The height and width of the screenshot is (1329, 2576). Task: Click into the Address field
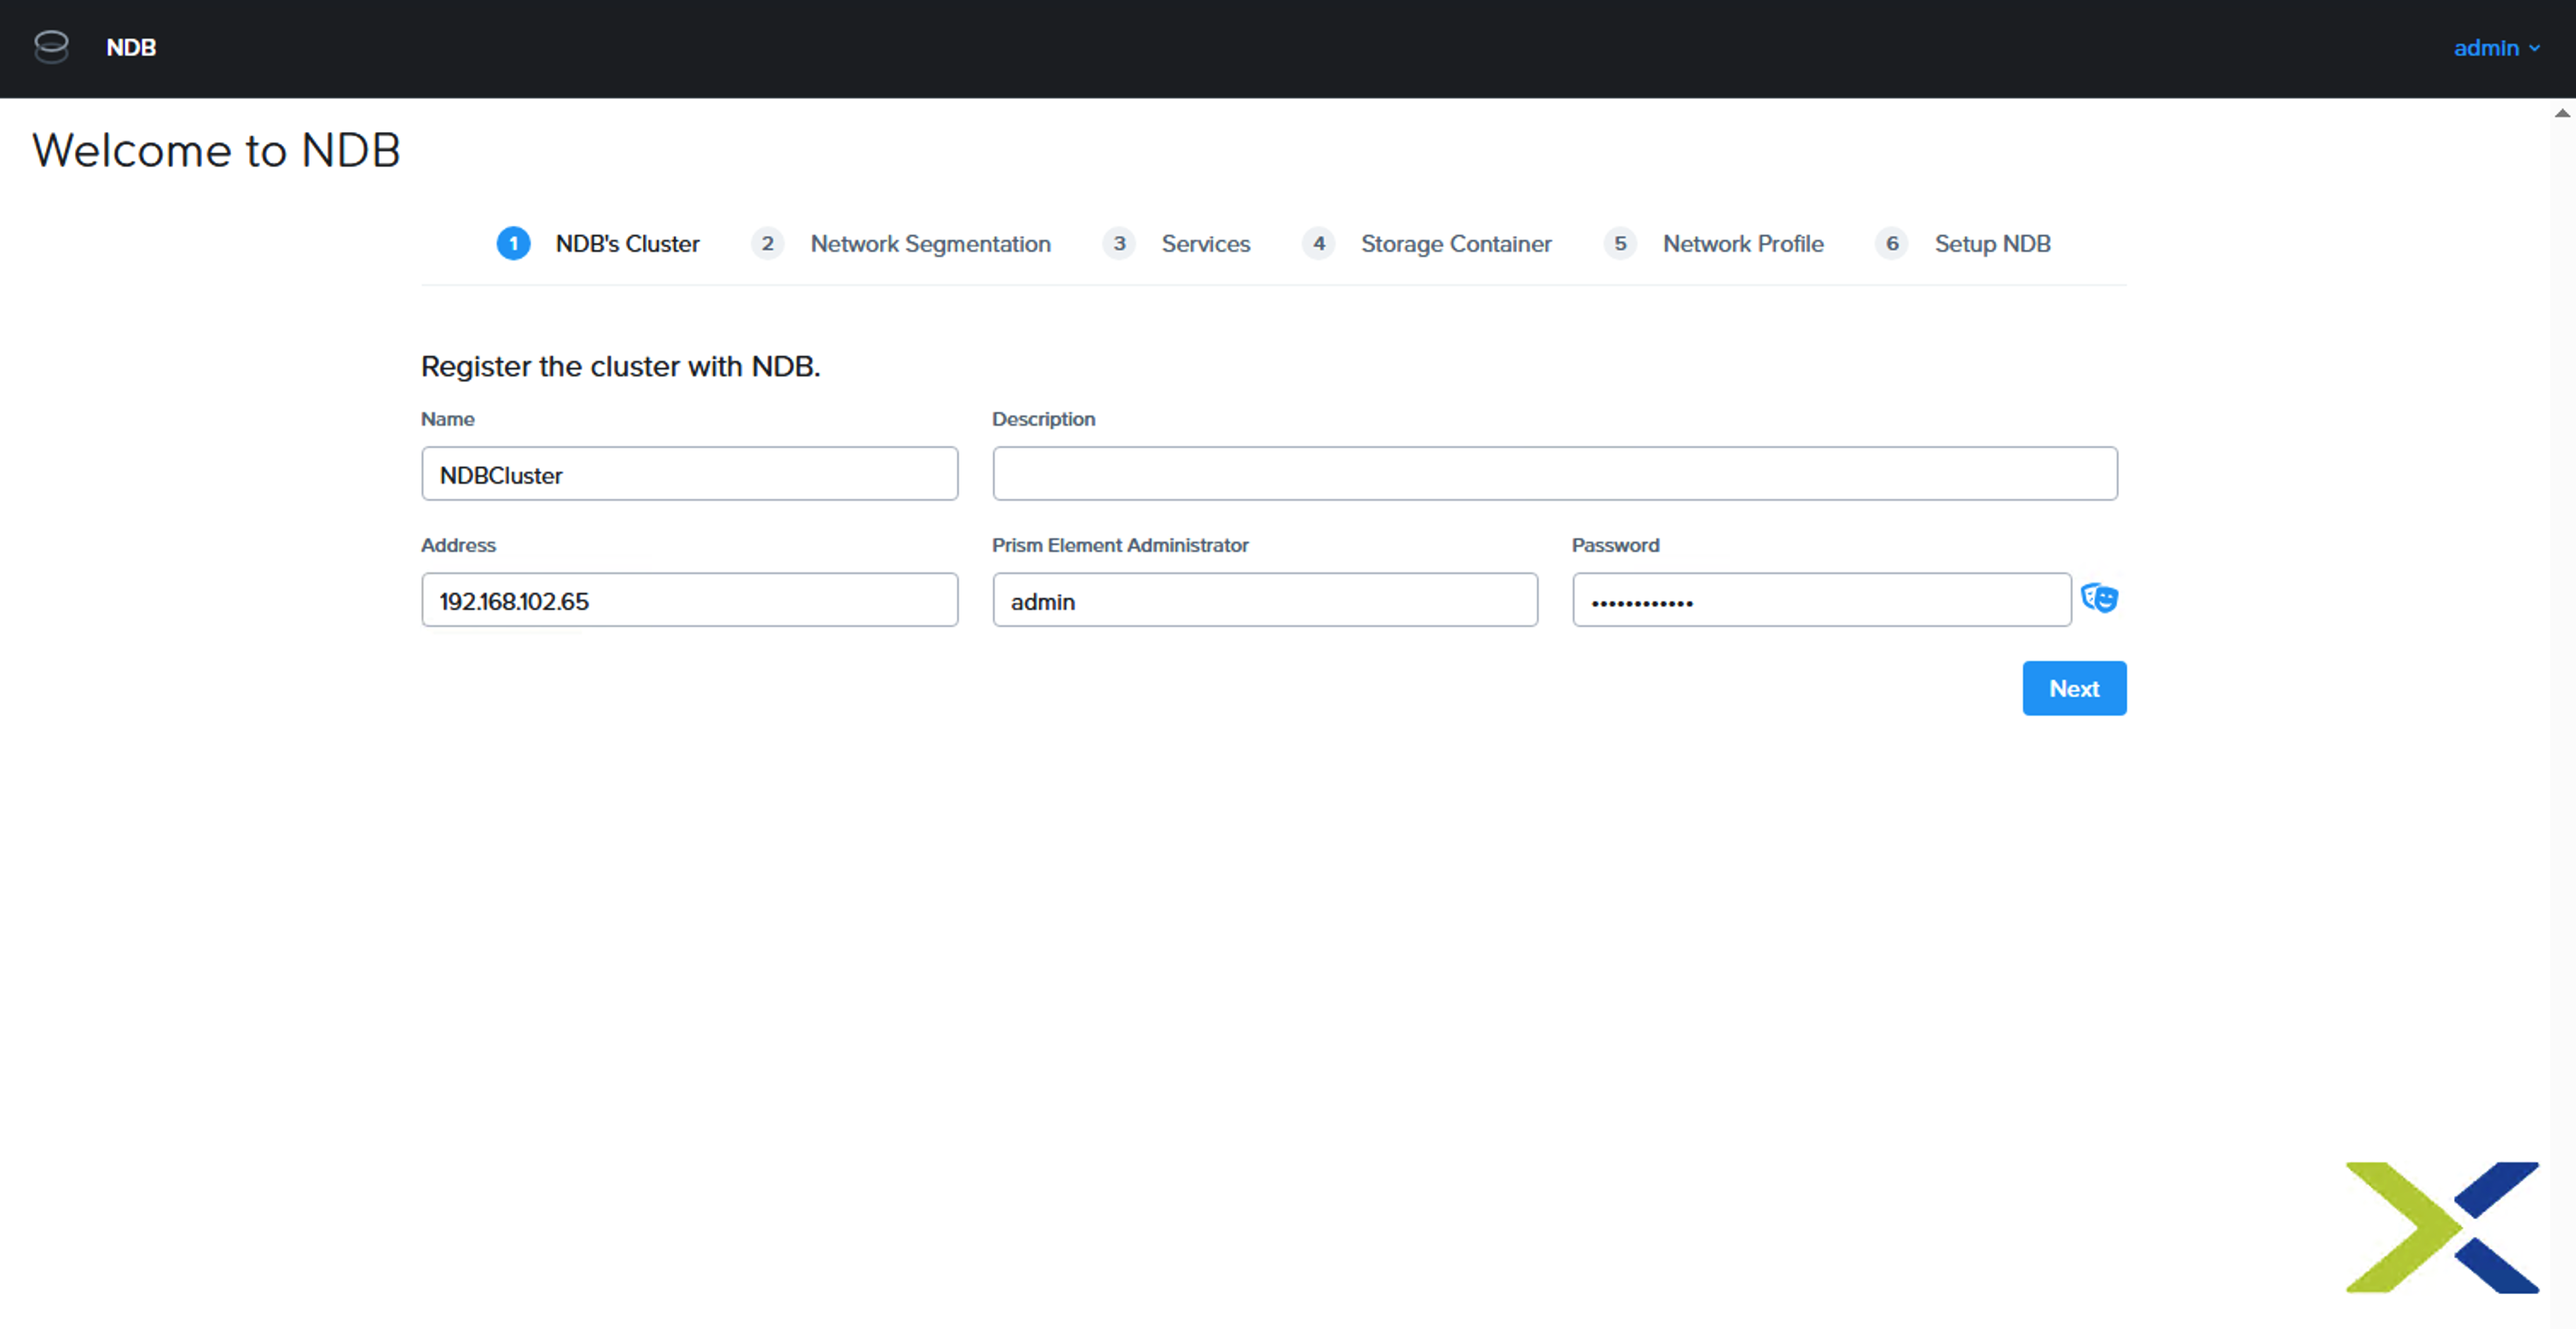[x=689, y=600]
